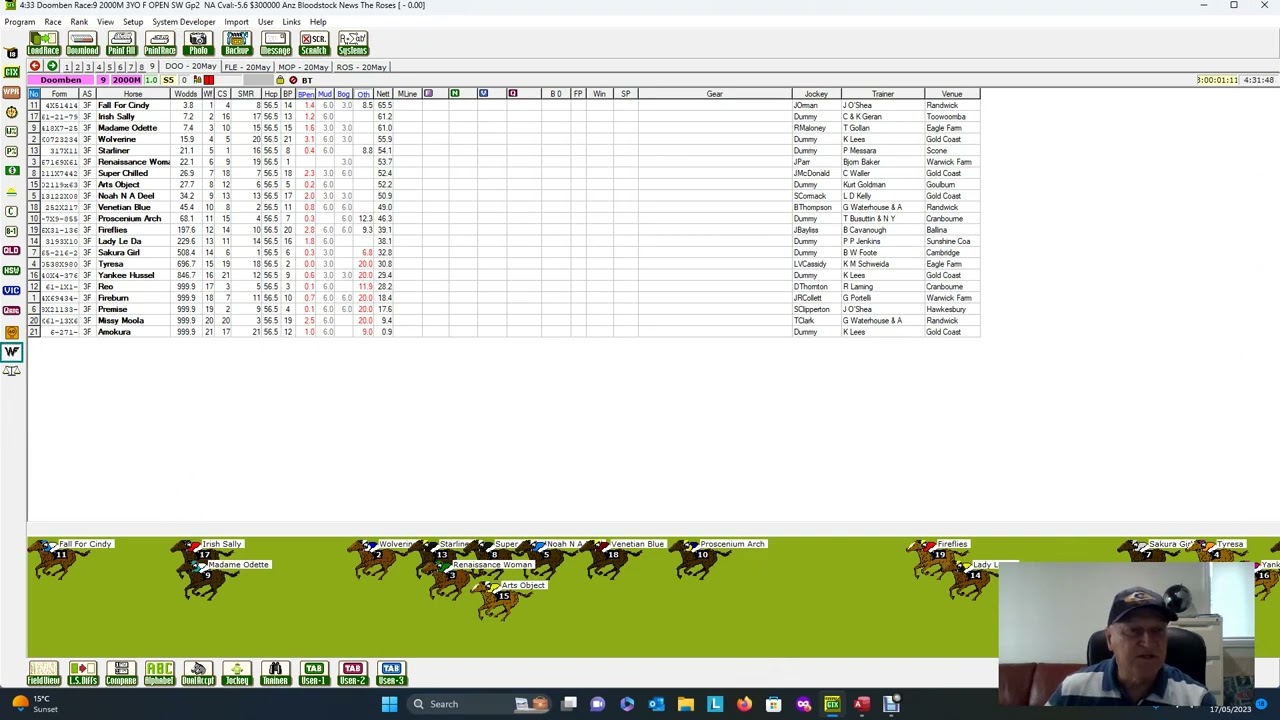Open the System Developer menu
The height and width of the screenshot is (720, 1280).
183,22
